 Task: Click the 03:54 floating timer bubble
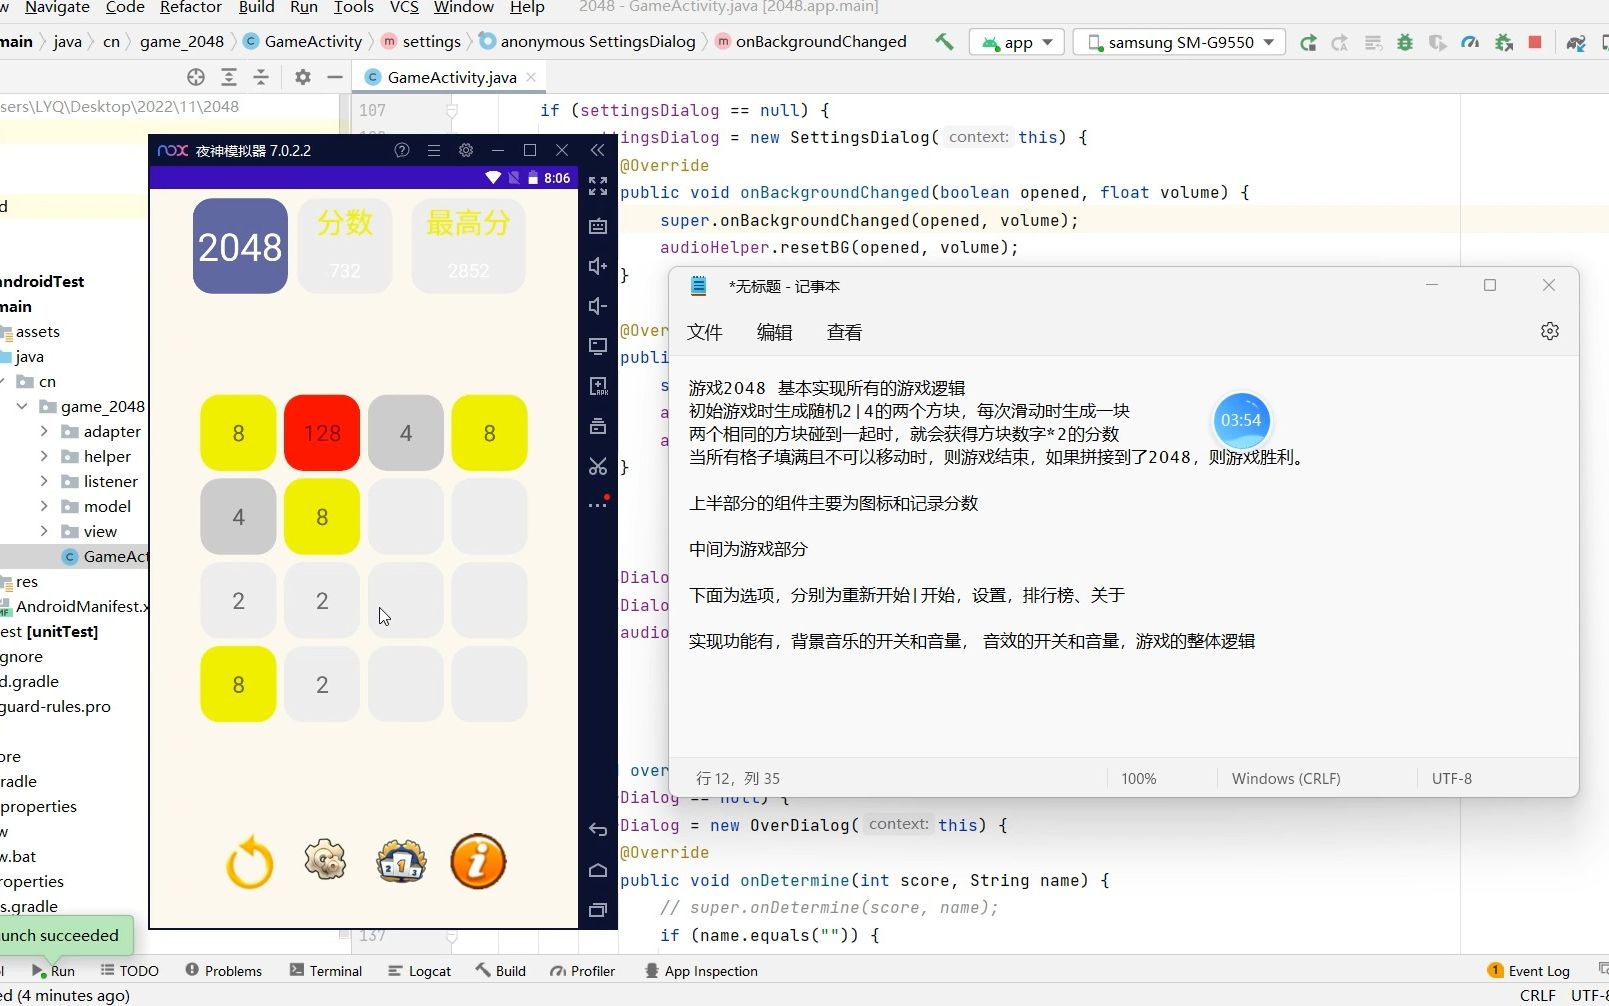coord(1242,420)
